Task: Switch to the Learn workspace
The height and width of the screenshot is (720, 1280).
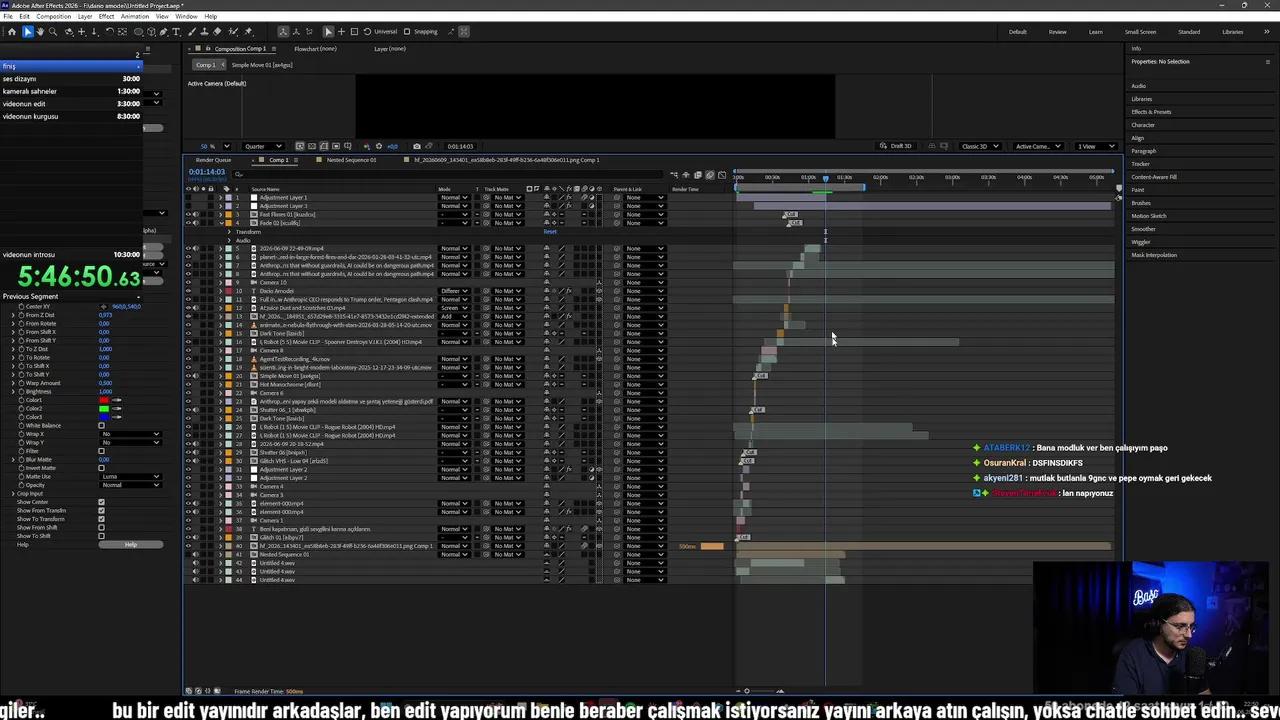Action: (1095, 31)
